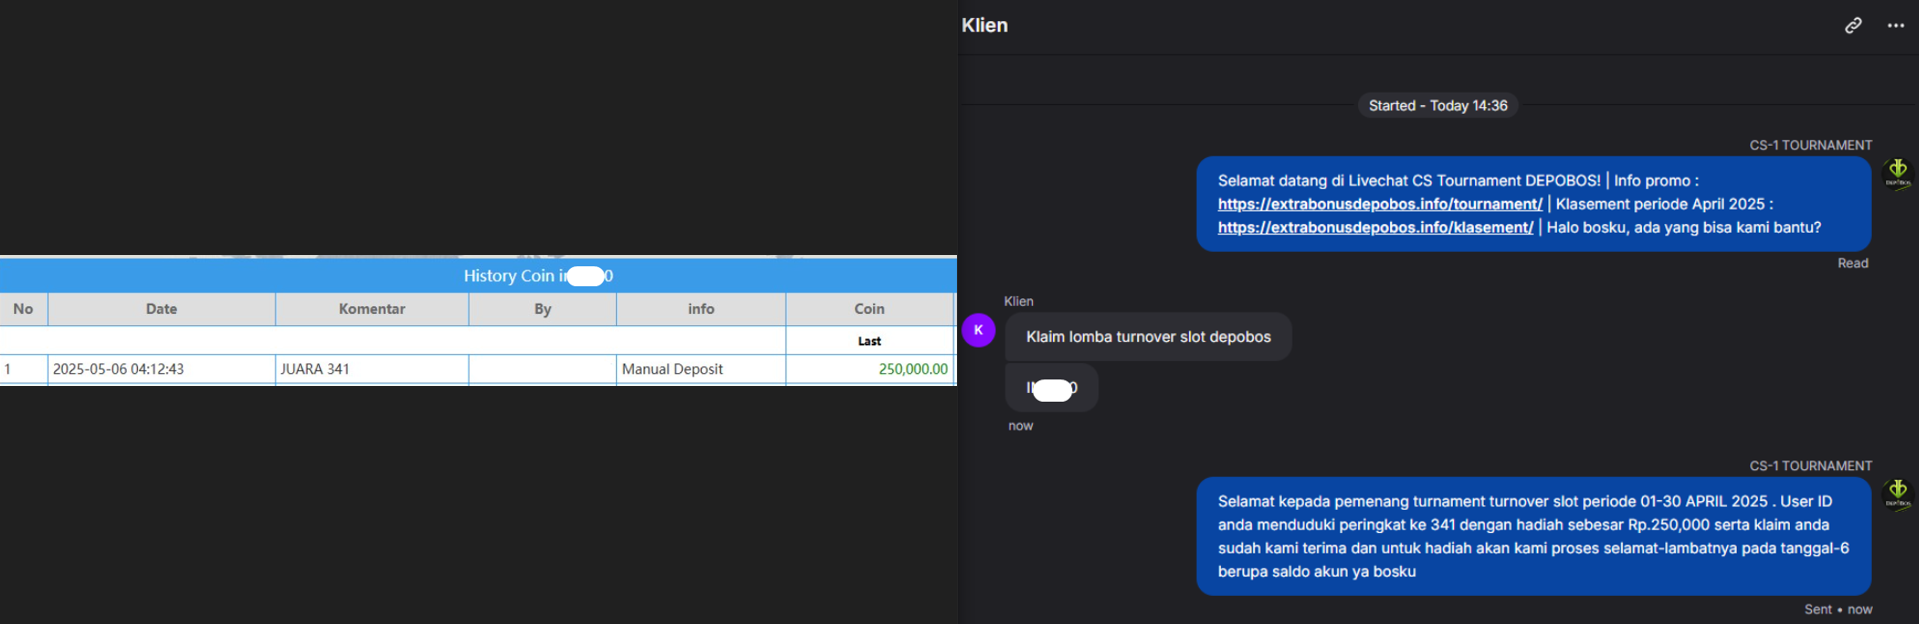Click the No column header
1919x624 pixels.
tap(23, 309)
